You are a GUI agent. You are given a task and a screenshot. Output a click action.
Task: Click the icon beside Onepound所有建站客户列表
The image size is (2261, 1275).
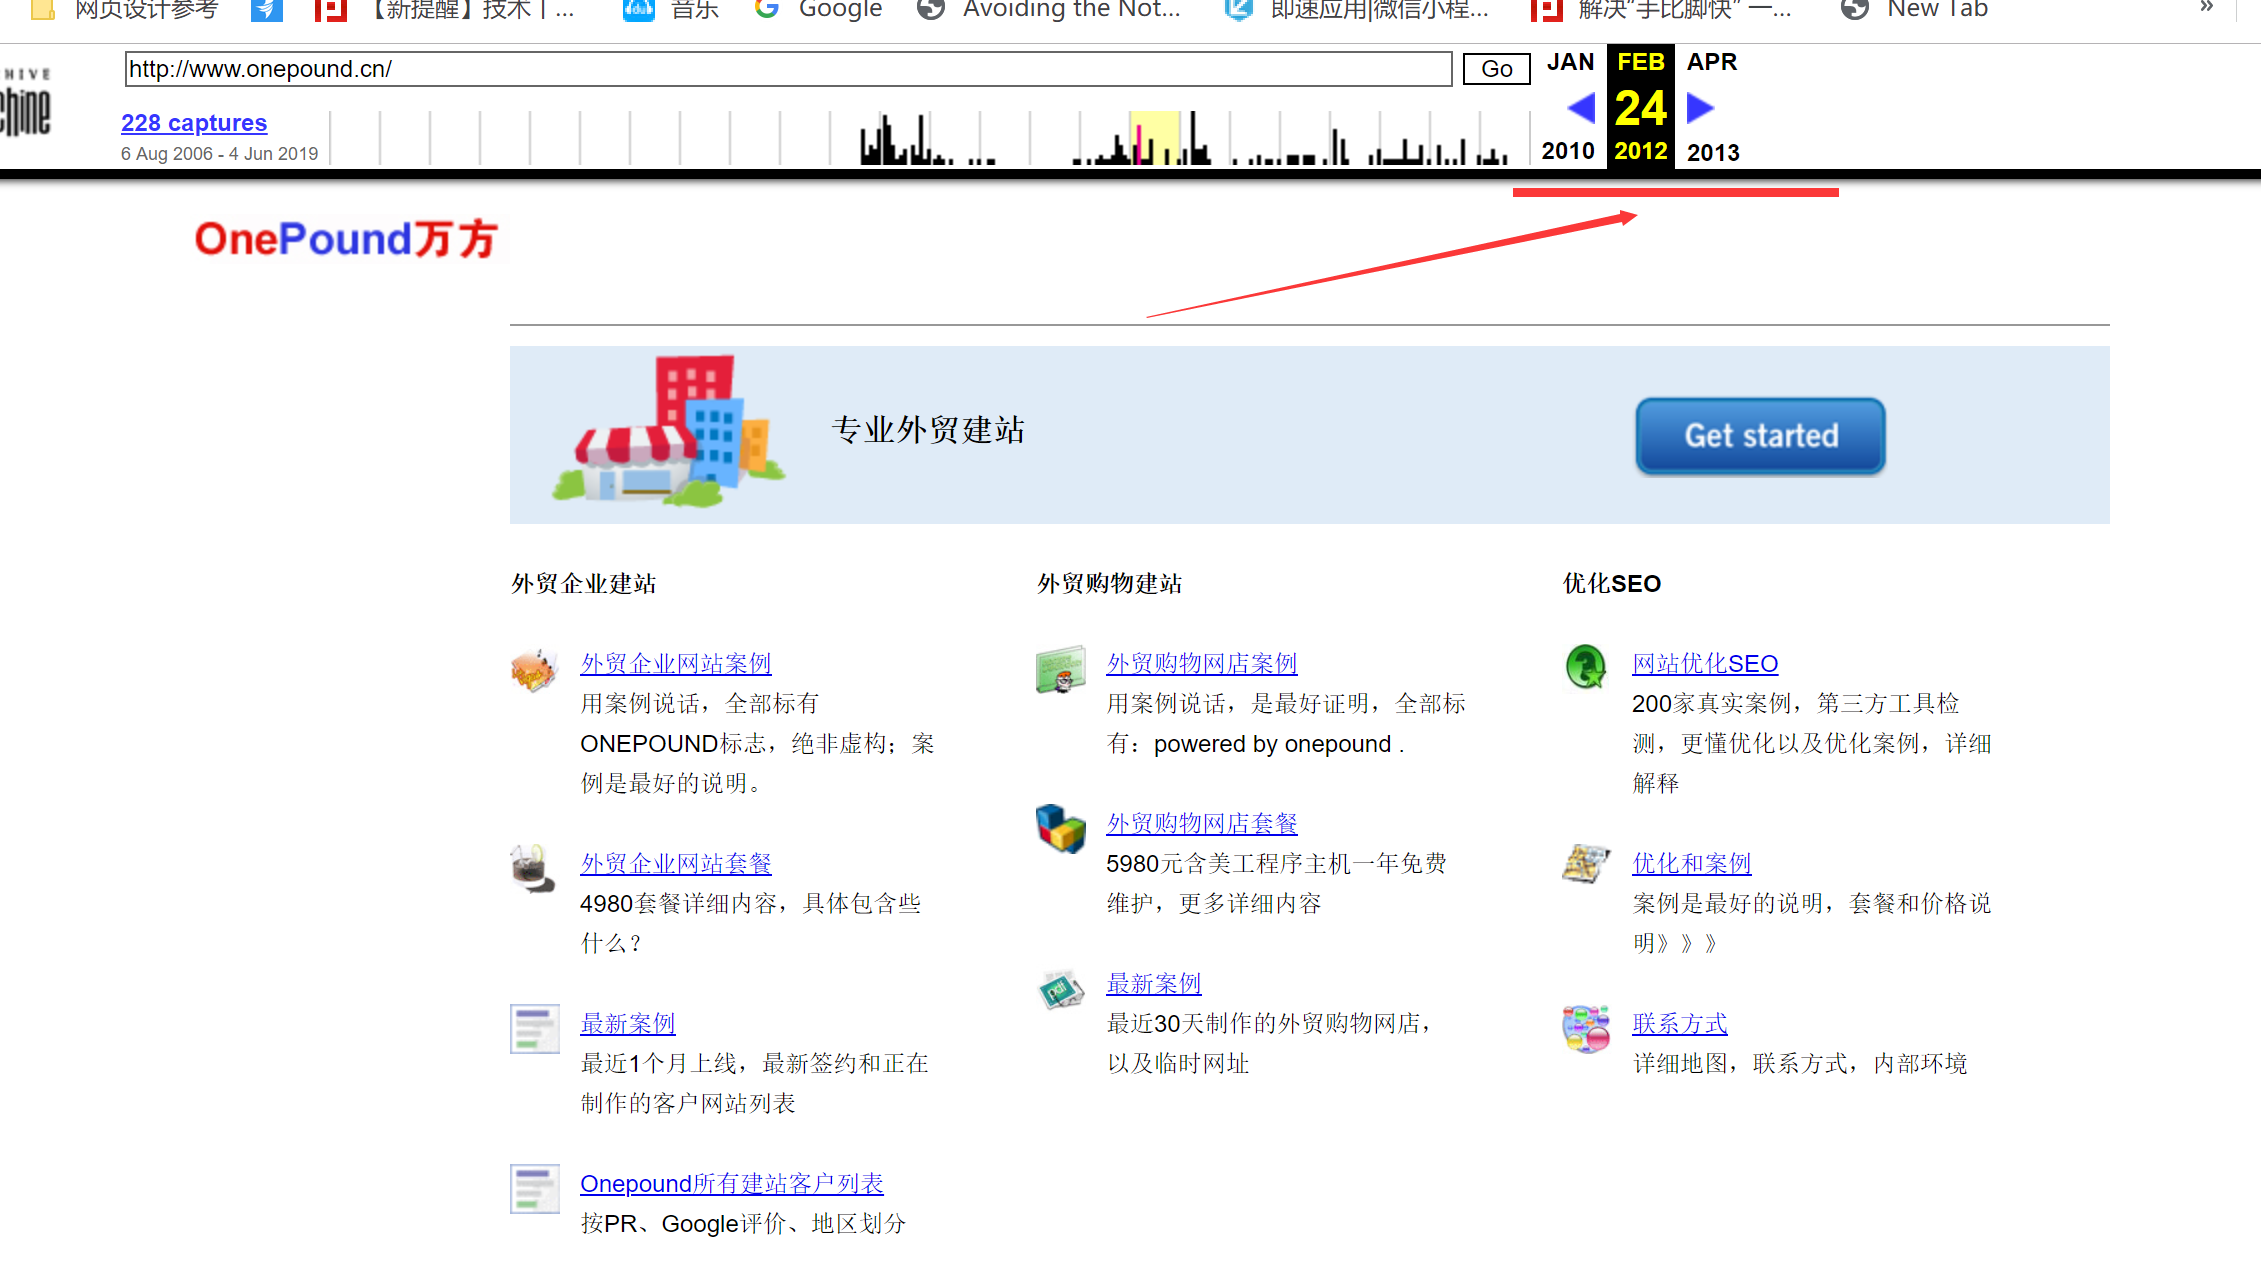pyautogui.click(x=535, y=1189)
